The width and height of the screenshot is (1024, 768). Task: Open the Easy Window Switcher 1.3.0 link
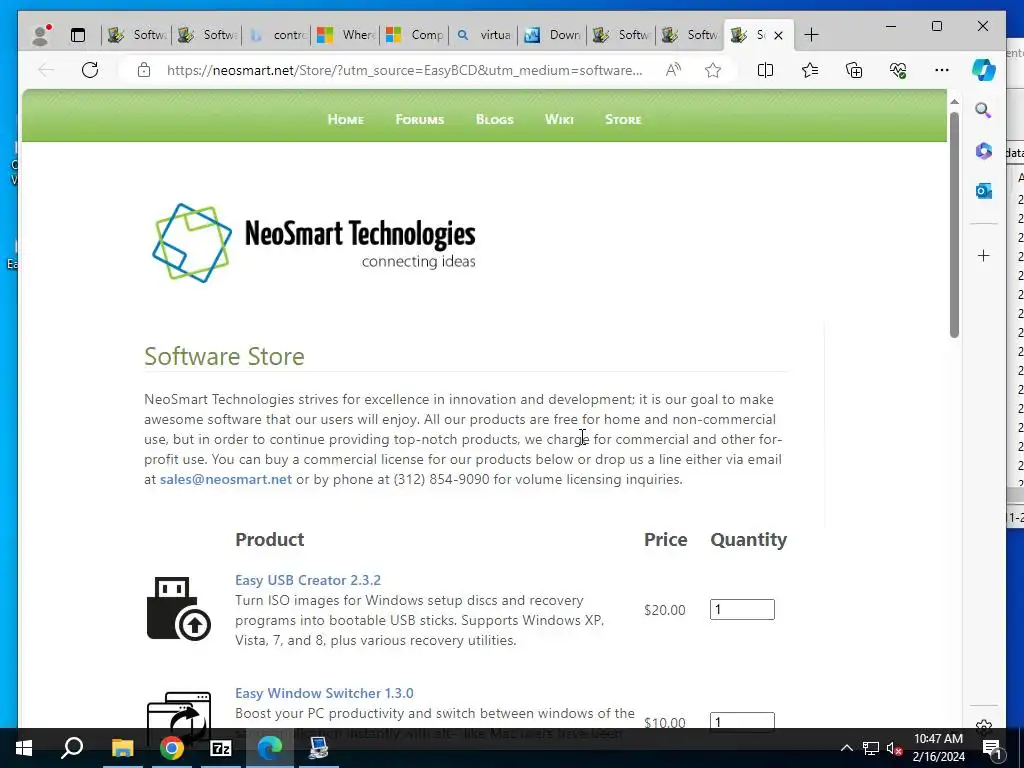[x=324, y=693]
